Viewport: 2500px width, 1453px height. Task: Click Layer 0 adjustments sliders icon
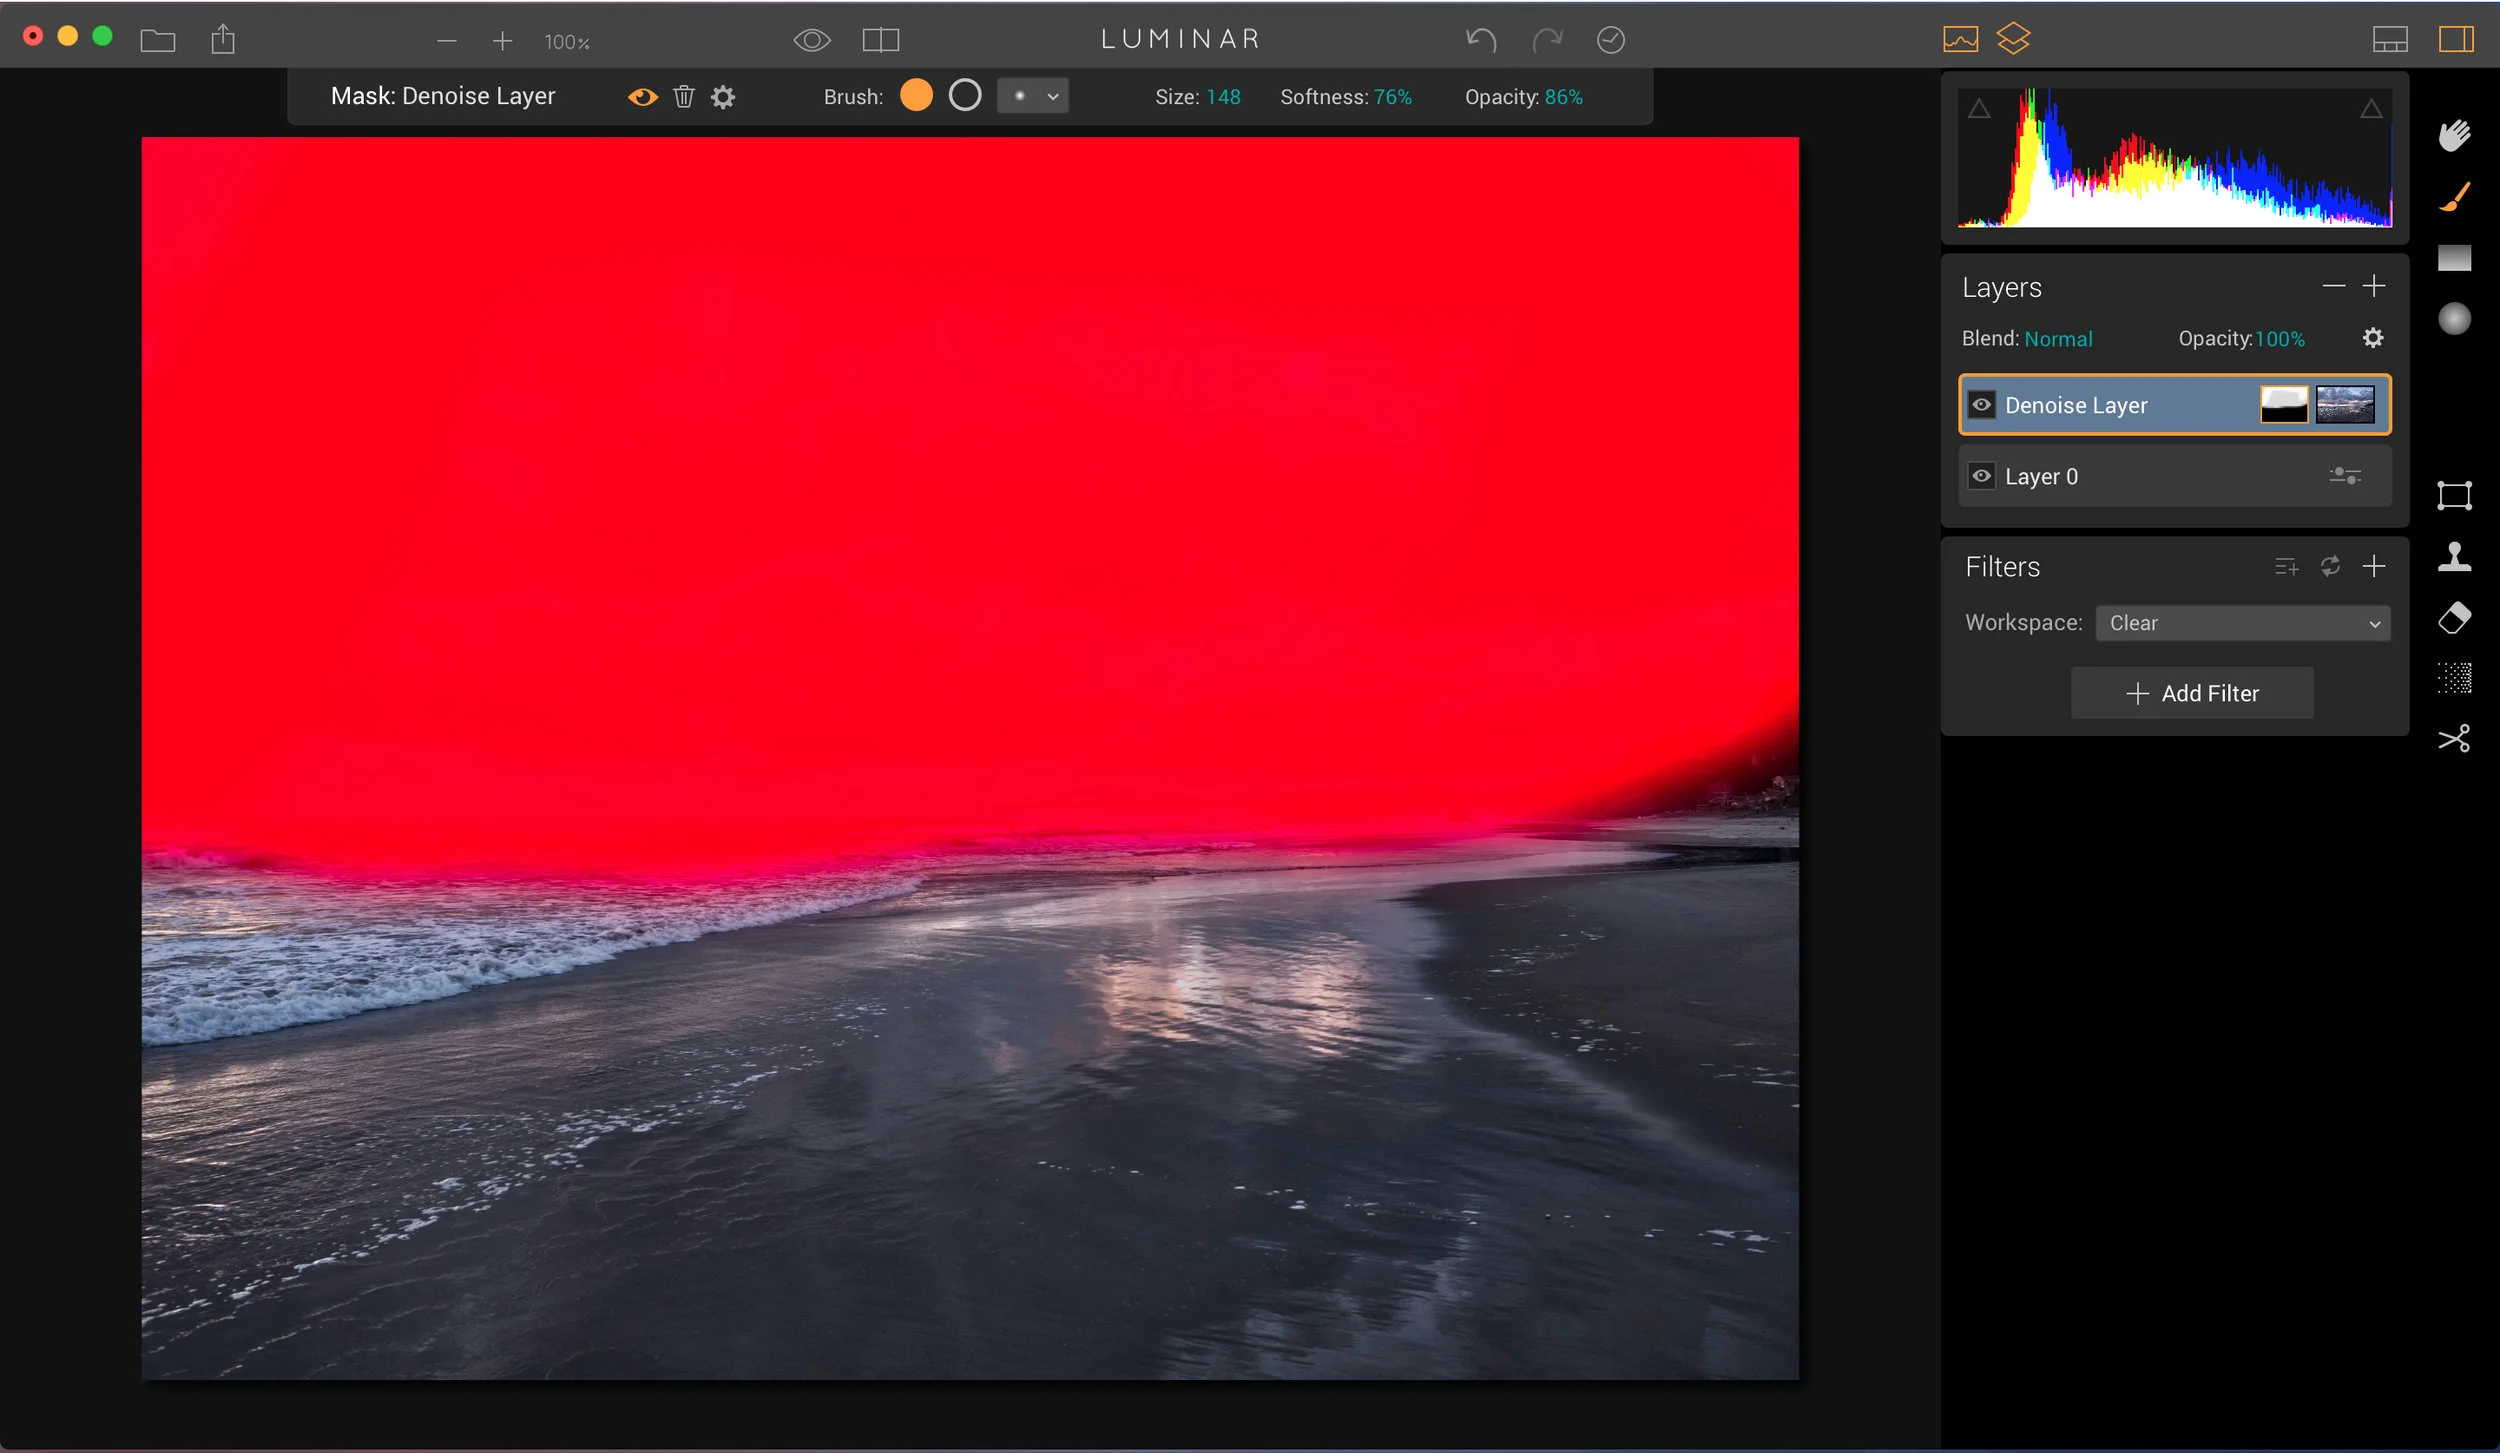(2345, 476)
